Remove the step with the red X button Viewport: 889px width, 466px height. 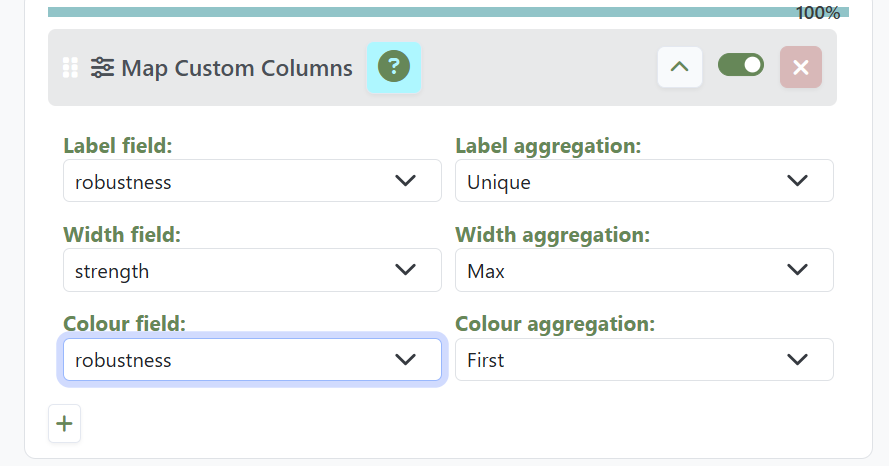(800, 67)
